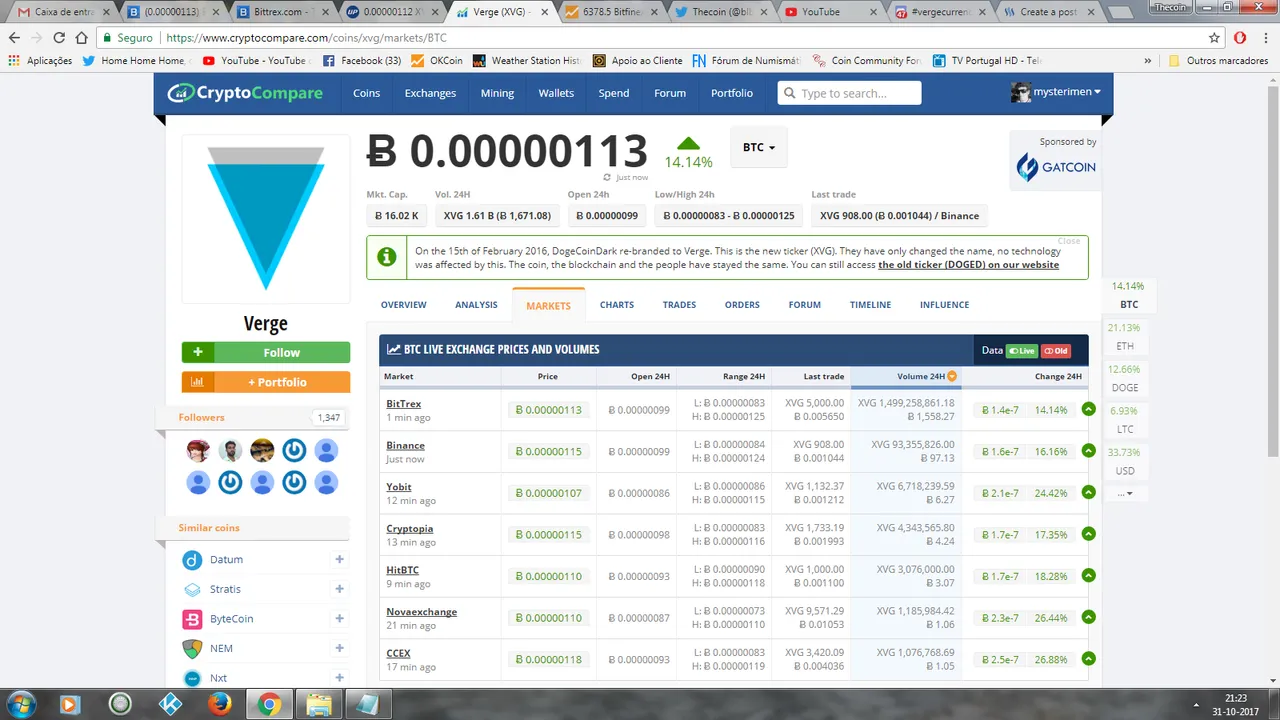This screenshot has width=1280, height=720.
Task: Open the BitTrex market link
Action: [404, 404]
